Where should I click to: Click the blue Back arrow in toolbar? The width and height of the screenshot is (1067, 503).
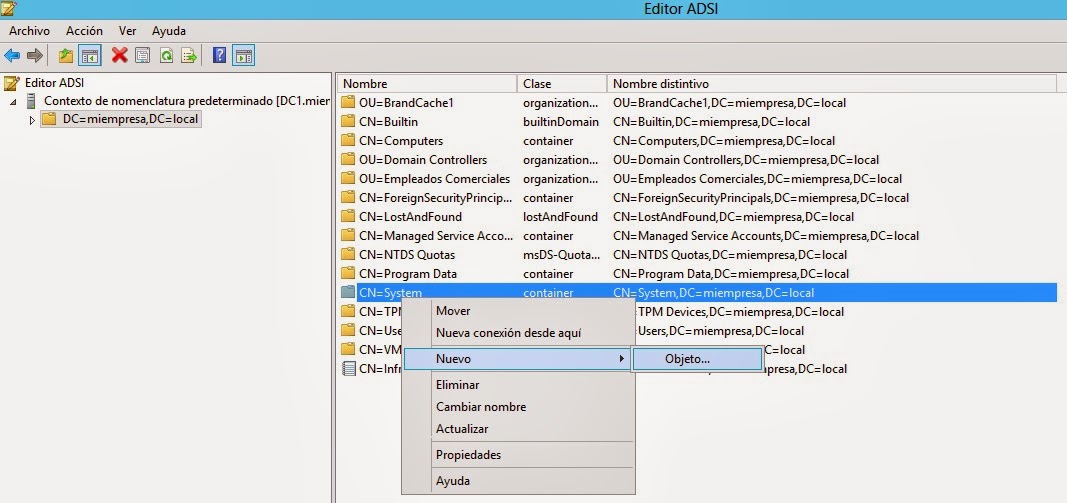coord(12,55)
